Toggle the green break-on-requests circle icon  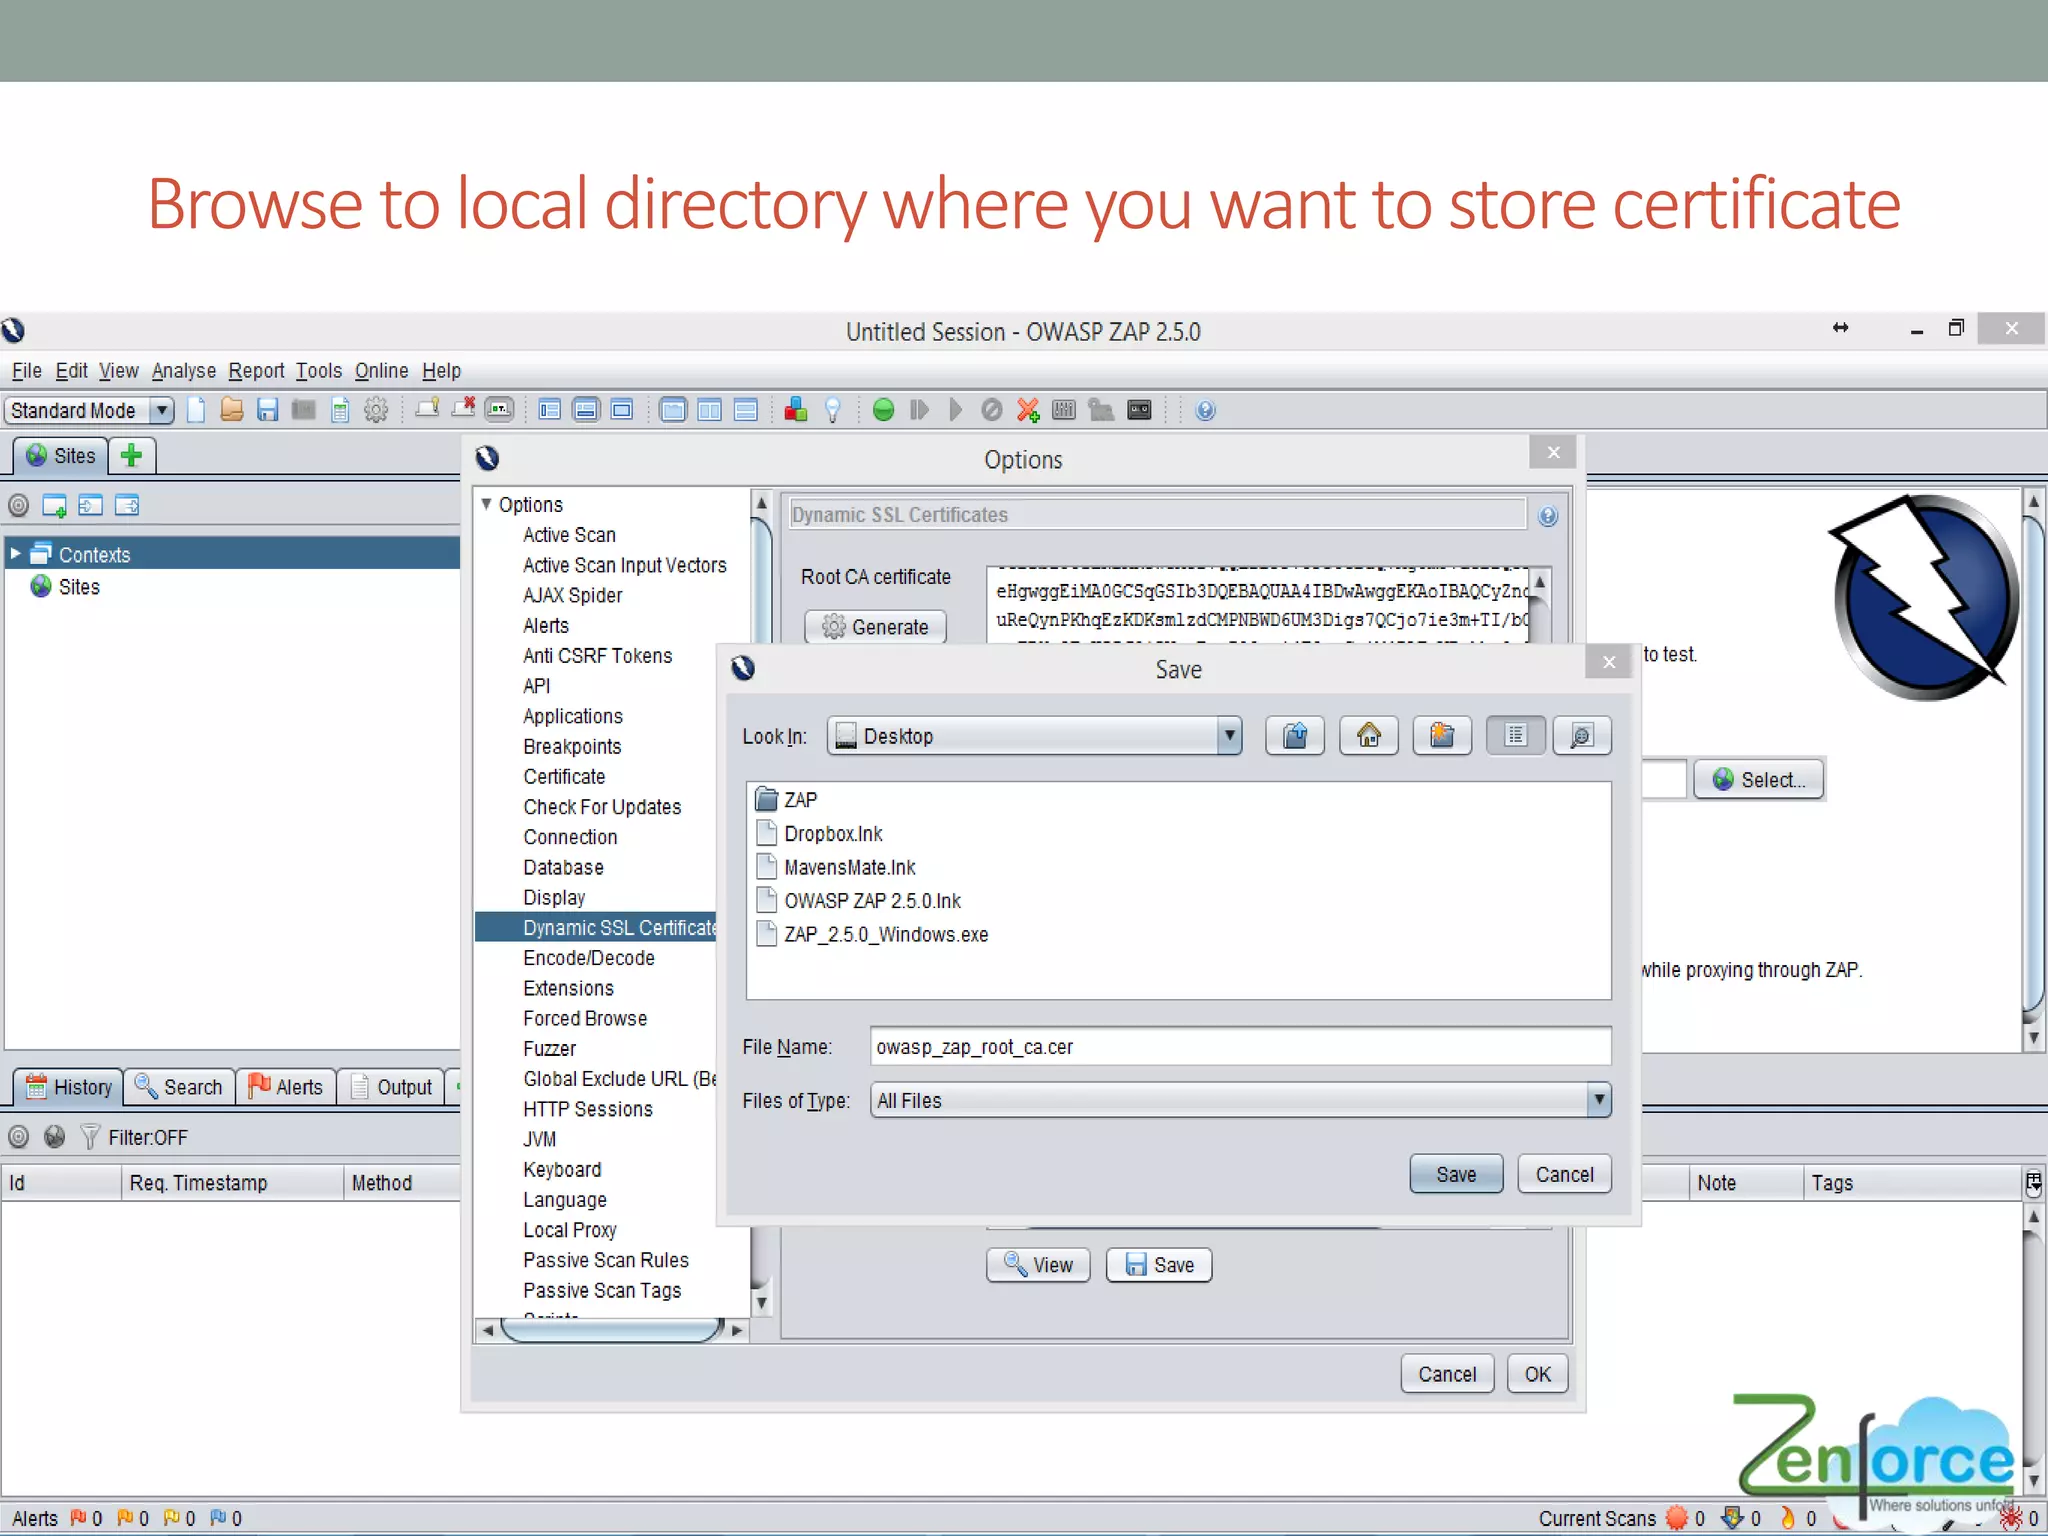pyautogui.click(x=883, y=410)
